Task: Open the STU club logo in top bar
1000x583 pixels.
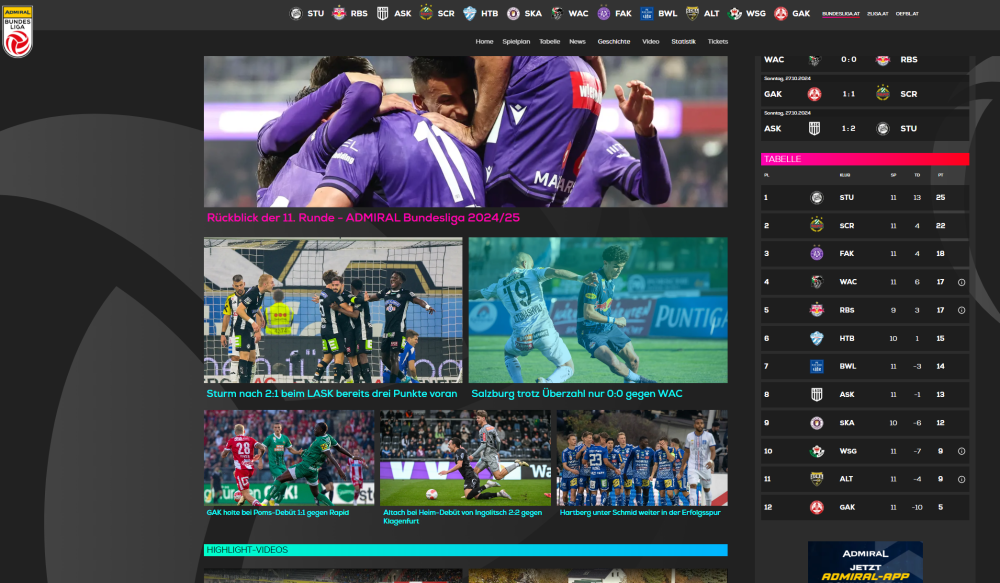Action: (296, 13)
